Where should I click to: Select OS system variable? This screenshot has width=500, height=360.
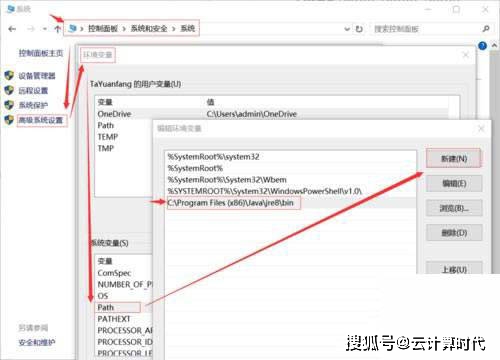(x=103, y=296)
